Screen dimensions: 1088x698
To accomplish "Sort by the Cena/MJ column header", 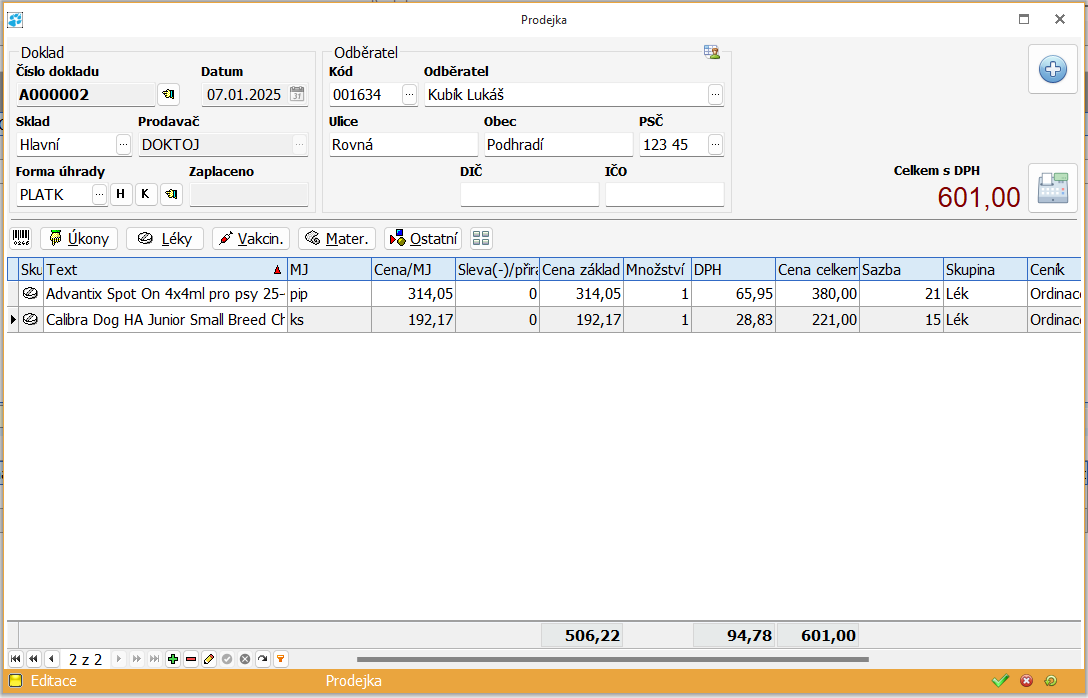I will pyautogui.click(x=414, y=270).
